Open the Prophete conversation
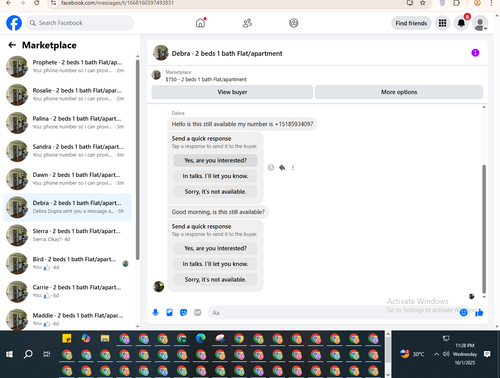 (x=67, y=66)
